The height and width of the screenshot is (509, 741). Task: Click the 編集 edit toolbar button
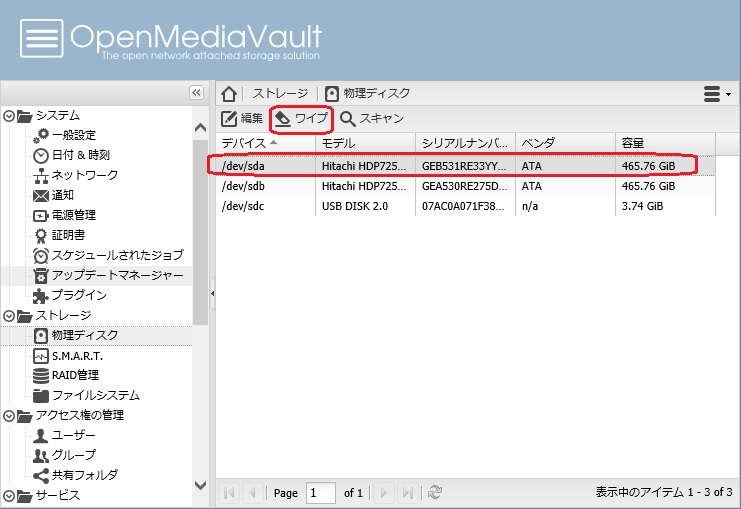click(242, 118)
